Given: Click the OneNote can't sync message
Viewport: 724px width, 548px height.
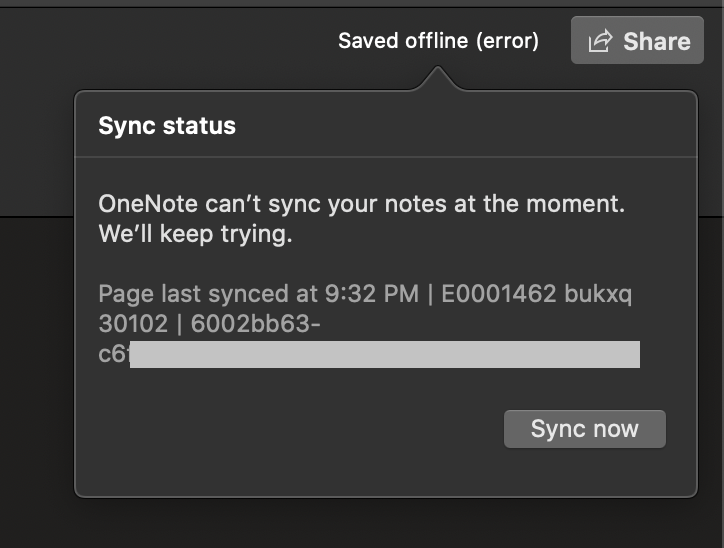Looking at the screenshot, I should pos(361,205).
